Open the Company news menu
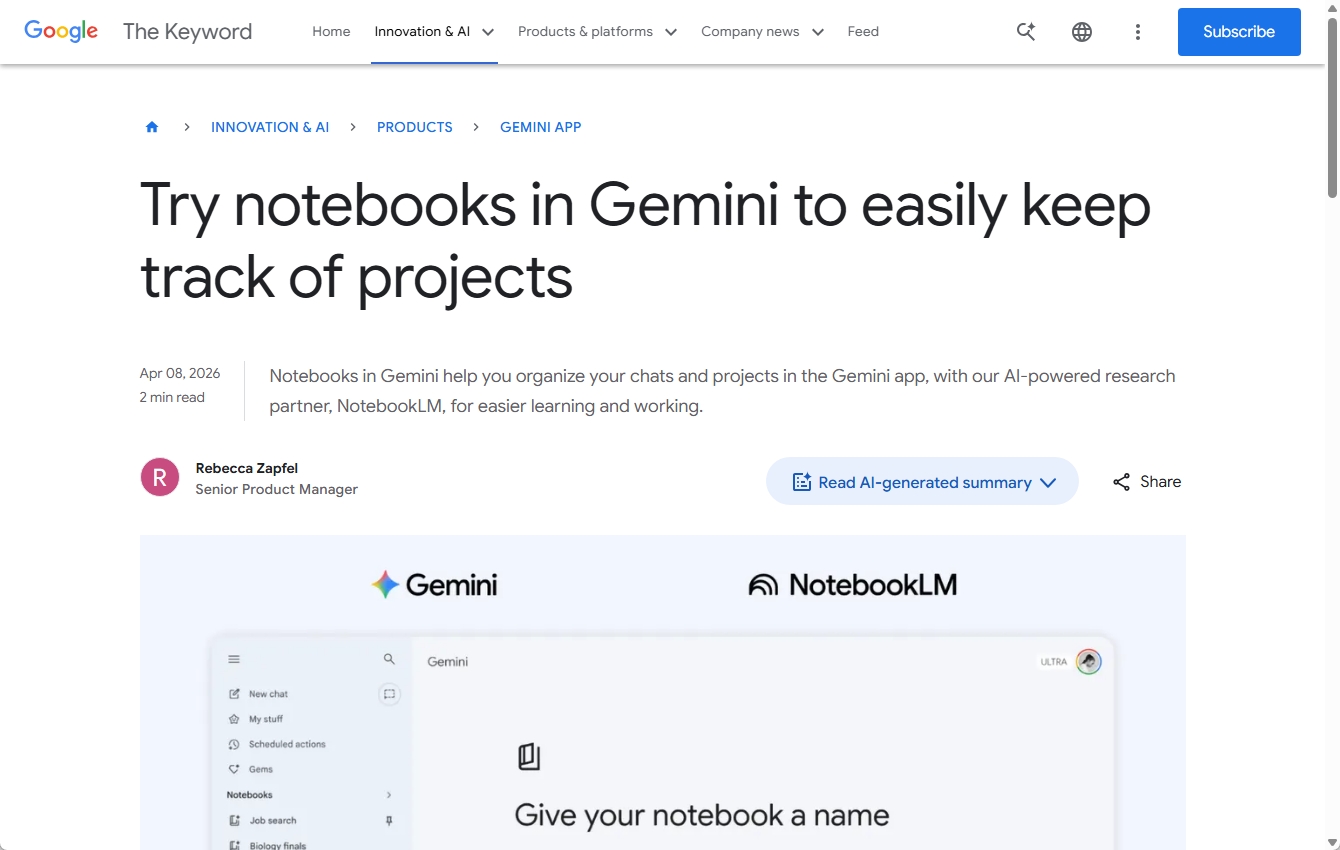The width and height of the screenshot is (1340, 850). [x=750, y=31]
